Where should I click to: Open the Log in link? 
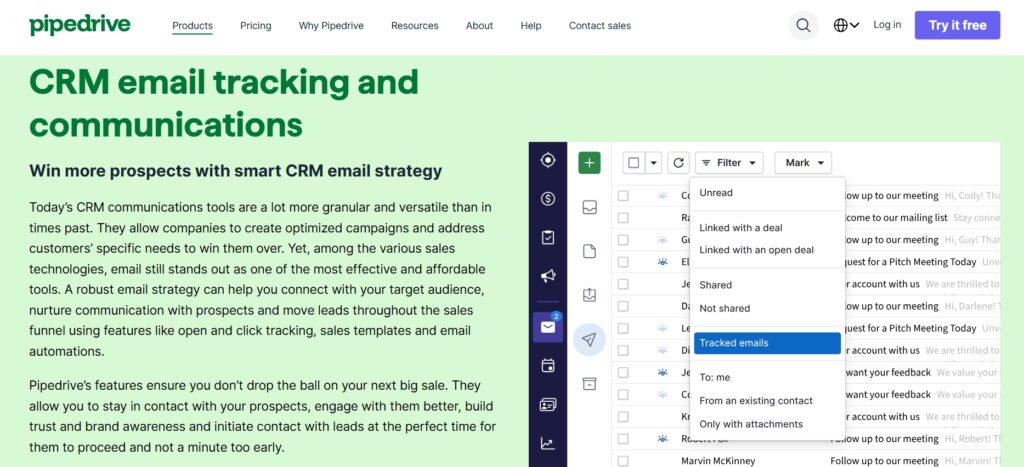point(887,25)
